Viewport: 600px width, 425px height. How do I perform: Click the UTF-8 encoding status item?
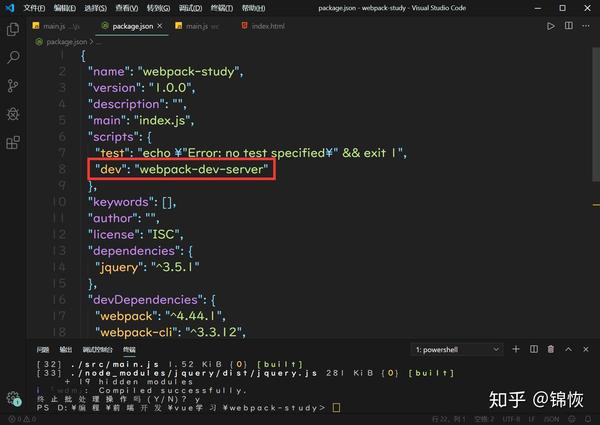pos(511,419)
